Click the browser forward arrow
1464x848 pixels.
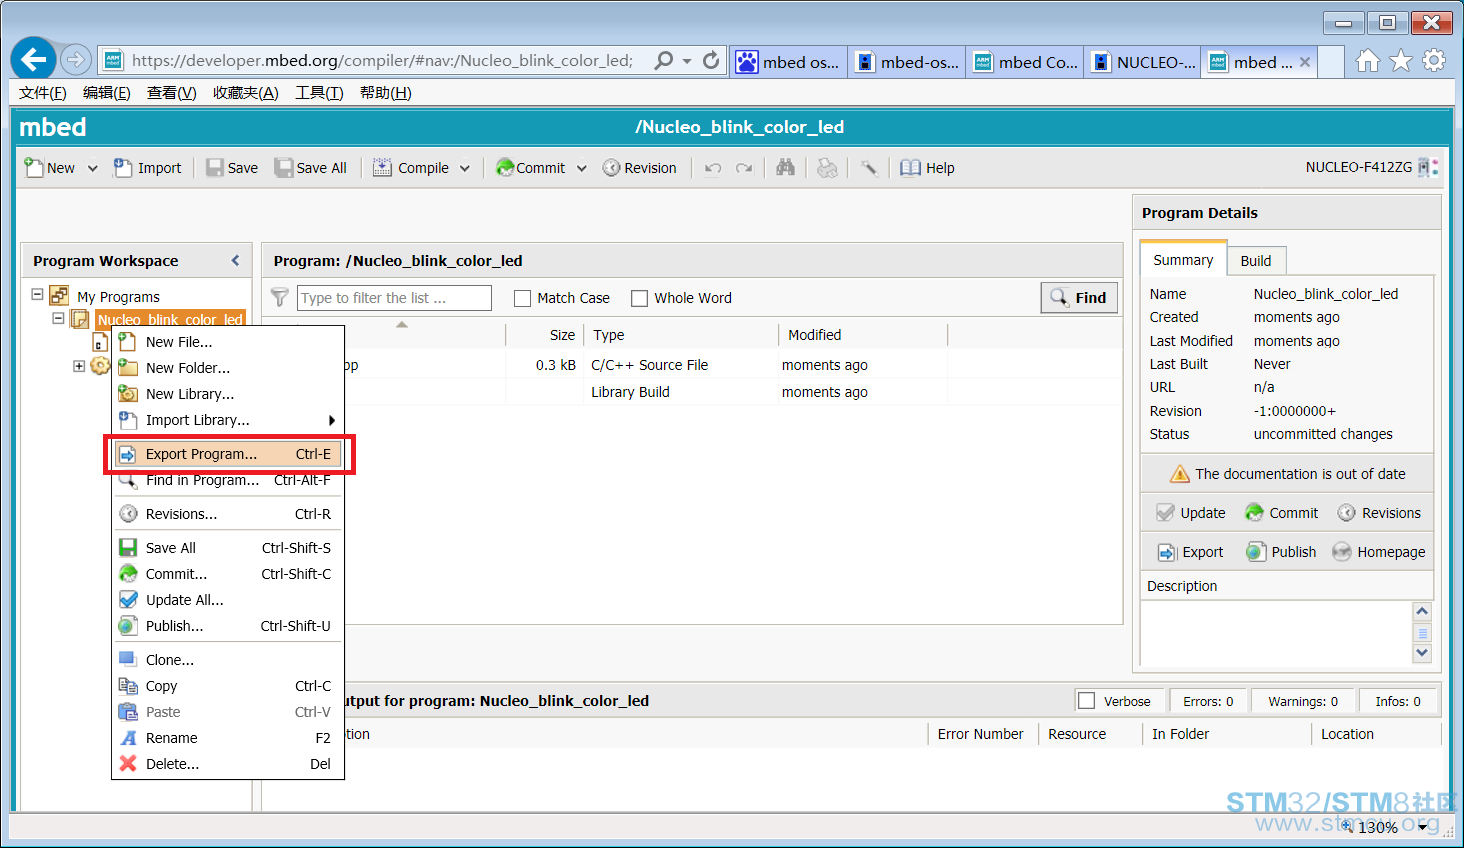pos(76,60)
